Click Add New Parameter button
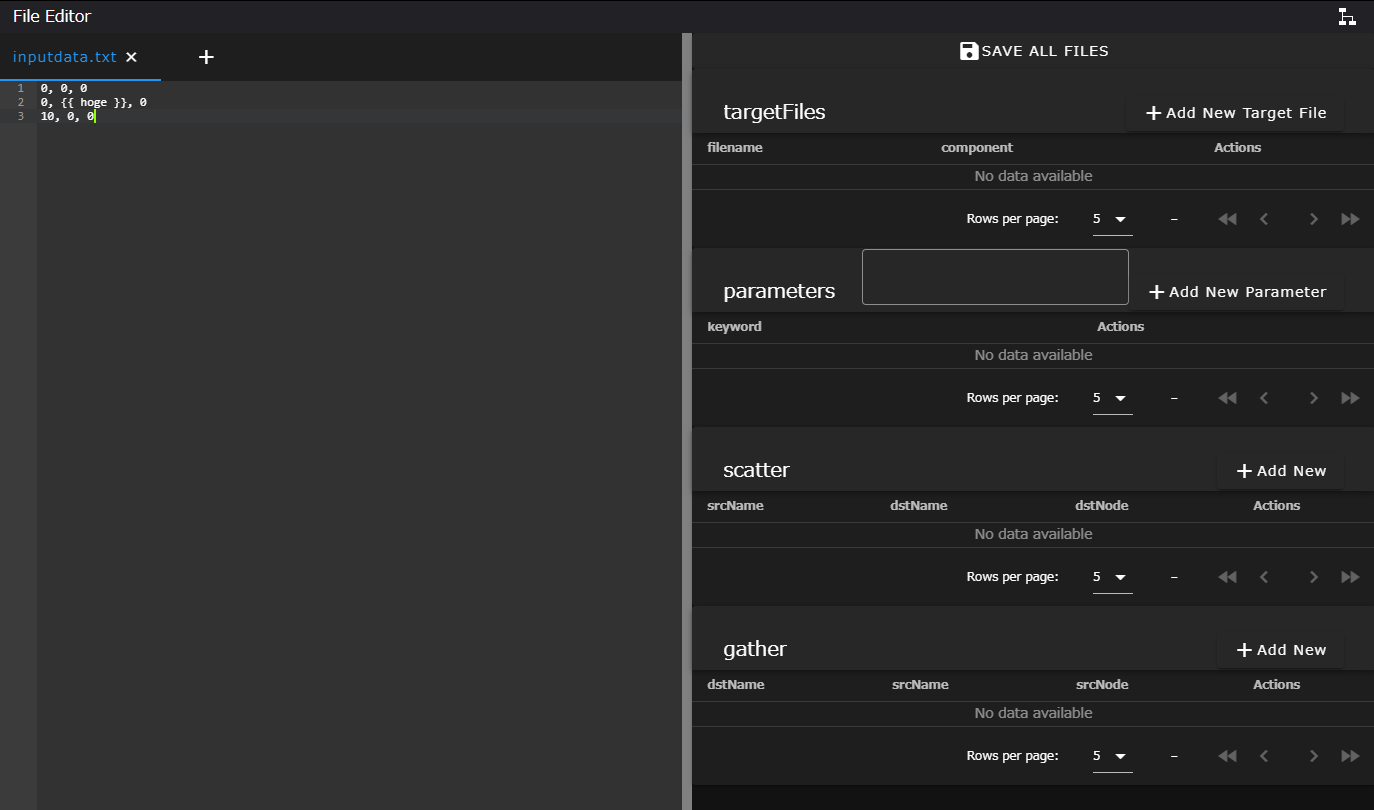This screenshot has height=810, width=1374. 1237,292
